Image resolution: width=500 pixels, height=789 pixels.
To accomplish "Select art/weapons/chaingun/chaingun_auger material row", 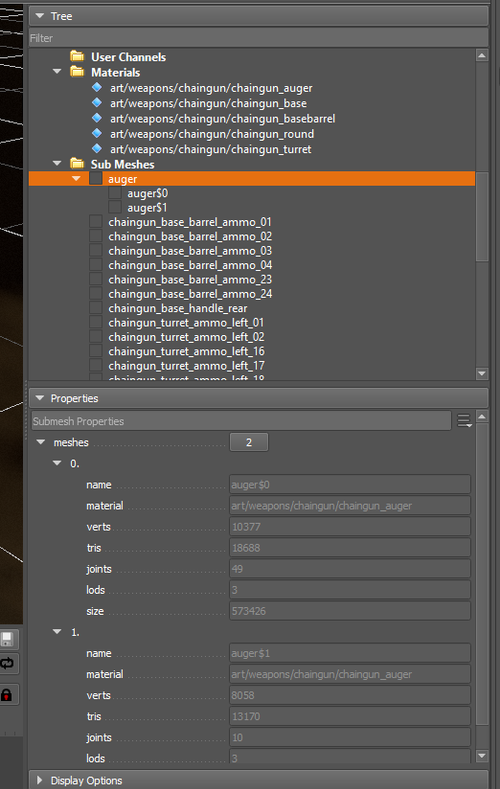I will click(x=211, y=88).
